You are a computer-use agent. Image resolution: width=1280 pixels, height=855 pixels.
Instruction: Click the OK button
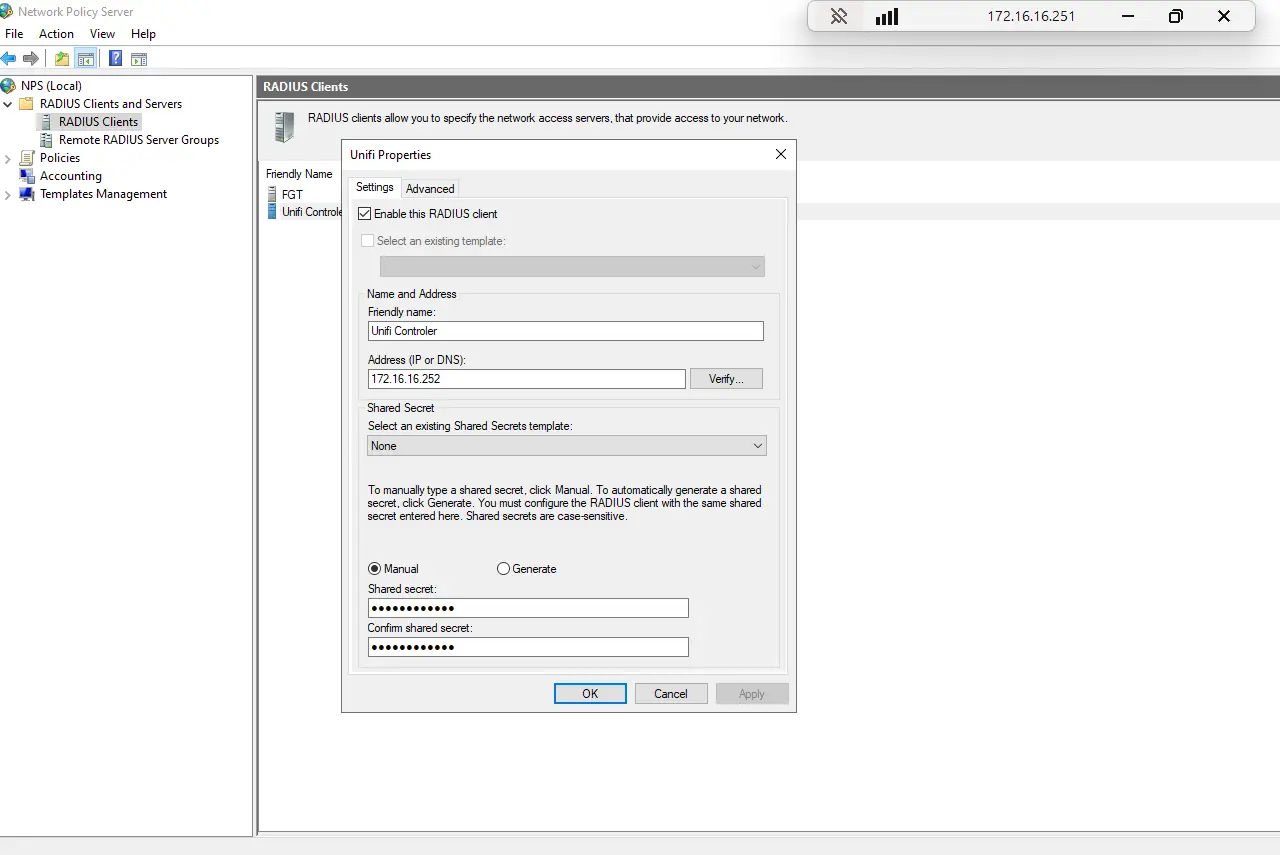pyautogui.click(x=590, y=694)
